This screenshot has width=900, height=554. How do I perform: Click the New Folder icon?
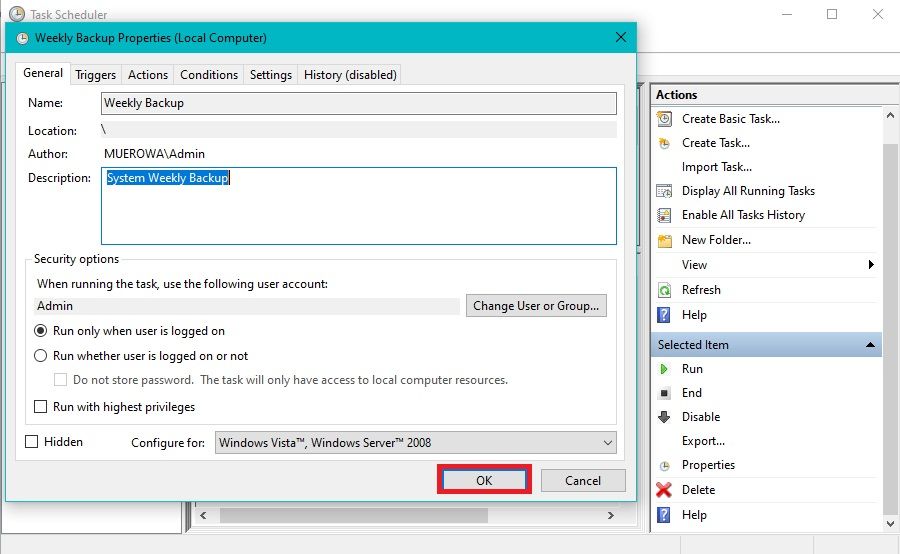664,240
